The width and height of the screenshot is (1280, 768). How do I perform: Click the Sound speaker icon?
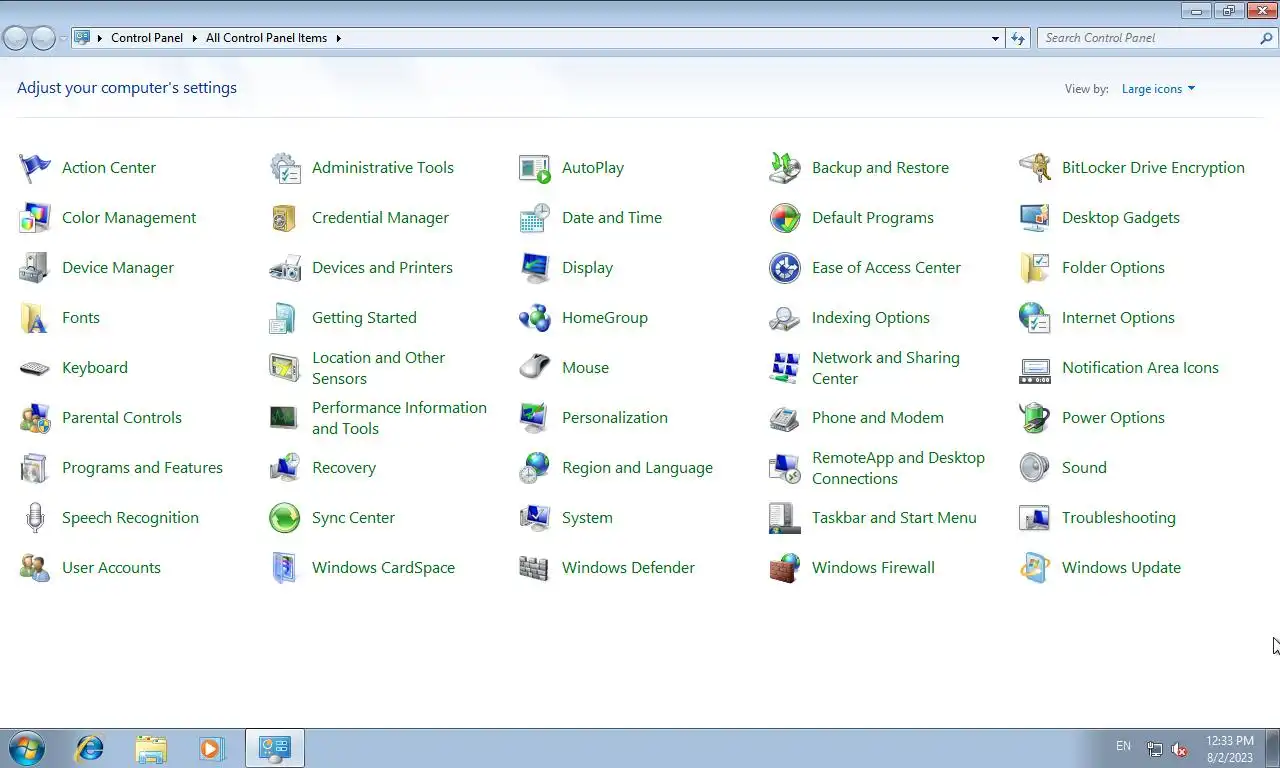click(x=1035, y=468)
